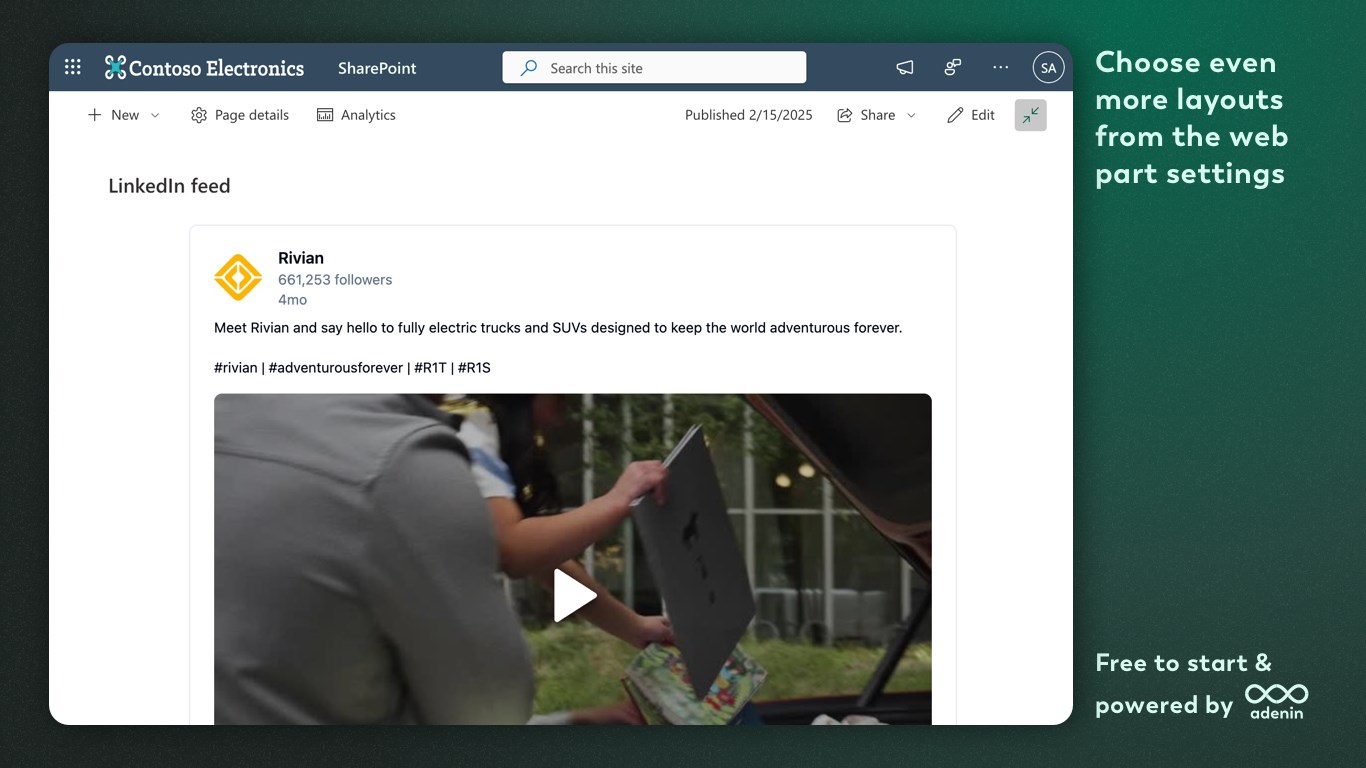This screenshot has height=768, width=1366.
Task: Click the Share arrow icon
Action: point(845,115)
